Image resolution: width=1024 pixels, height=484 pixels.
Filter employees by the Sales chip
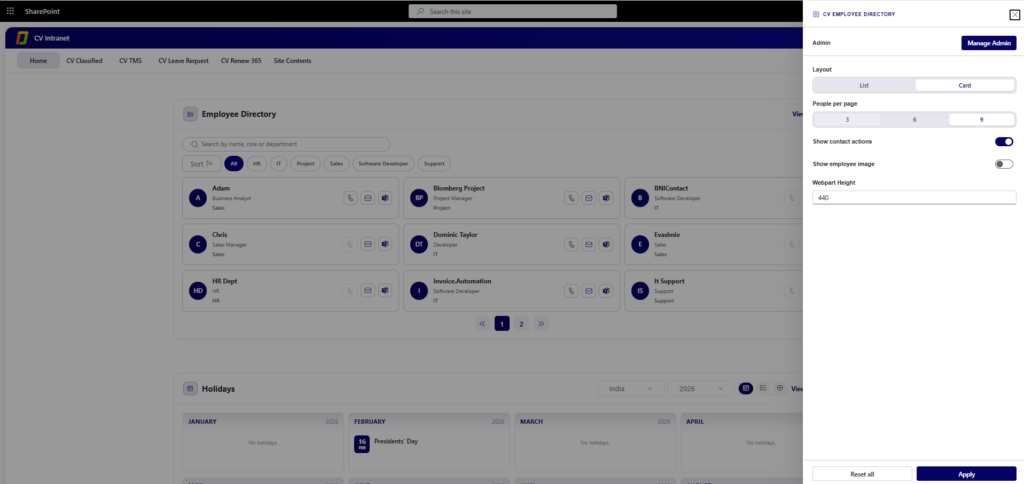(x=336, y=164)
